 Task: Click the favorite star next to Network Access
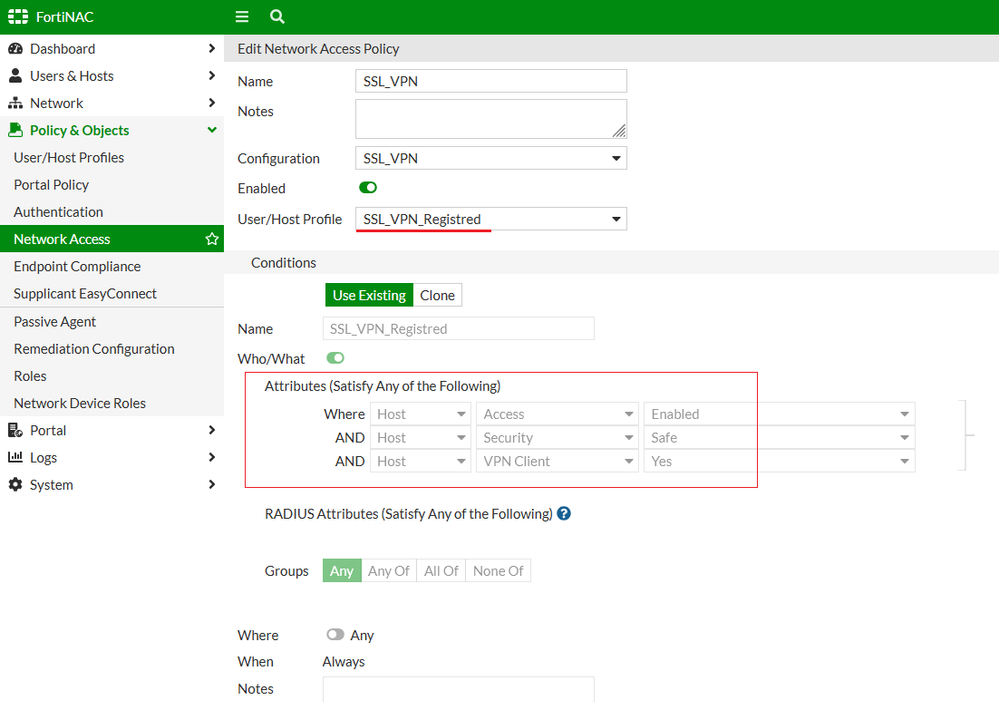(x=212, y=239)
